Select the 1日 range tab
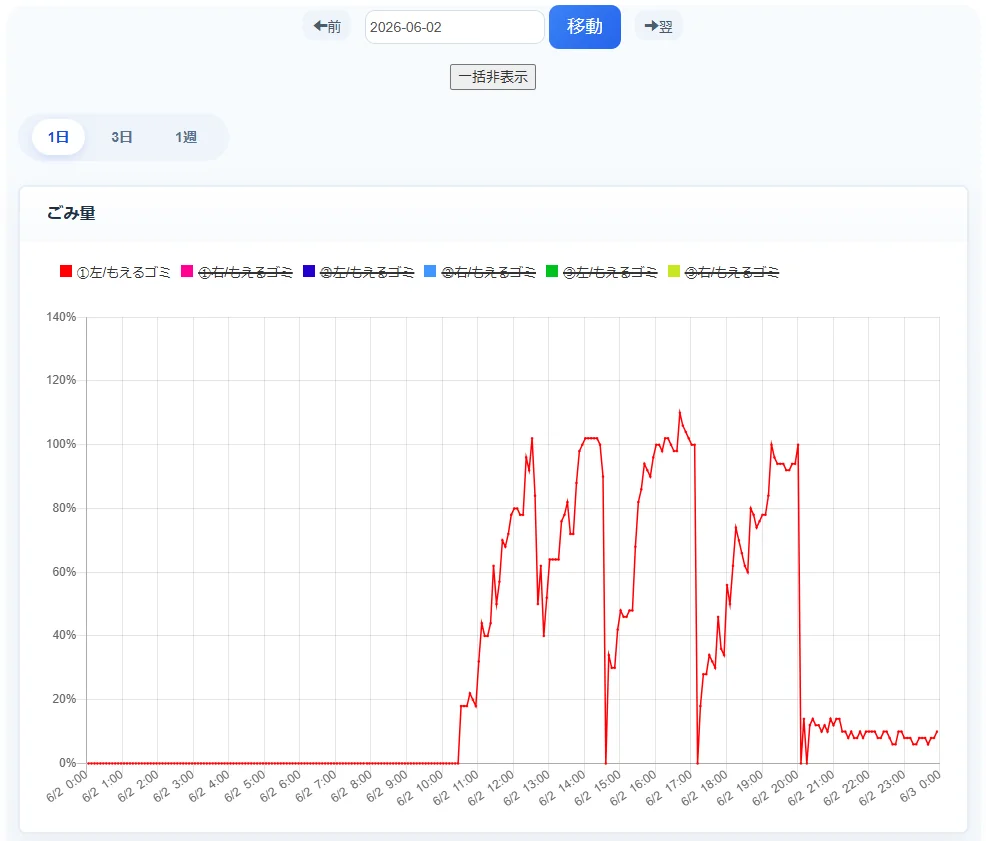 click(58, 137)
